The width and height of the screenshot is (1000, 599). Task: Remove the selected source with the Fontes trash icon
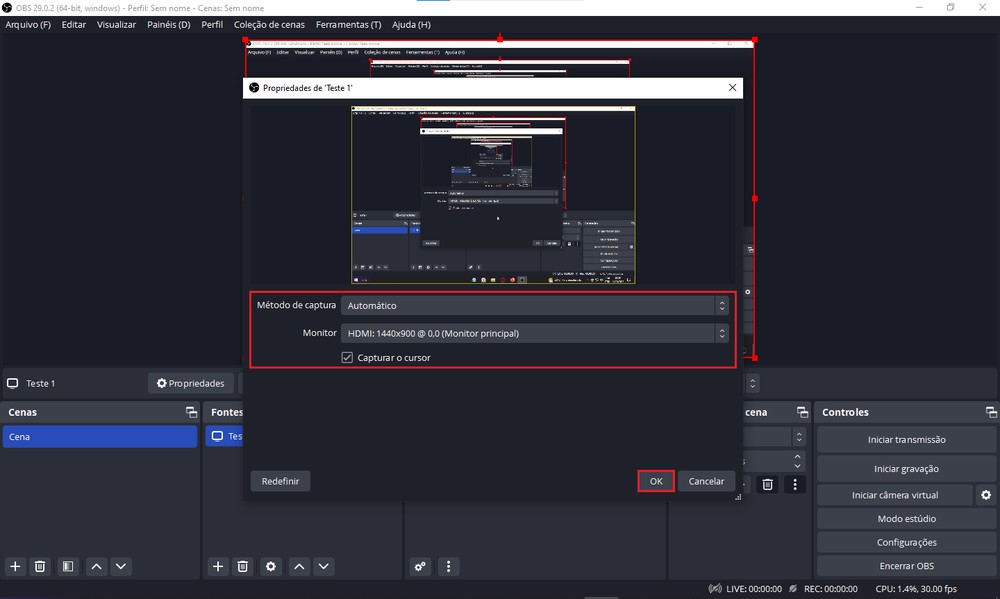point(242,566)
